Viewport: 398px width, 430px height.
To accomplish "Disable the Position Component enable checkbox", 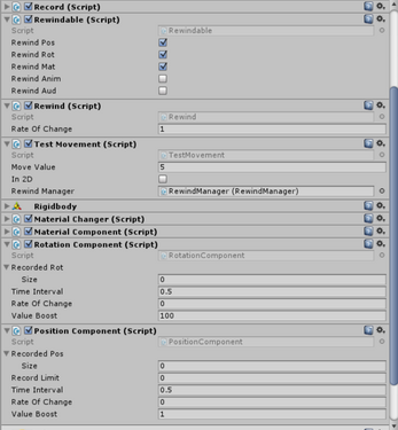I will [28, 330].
